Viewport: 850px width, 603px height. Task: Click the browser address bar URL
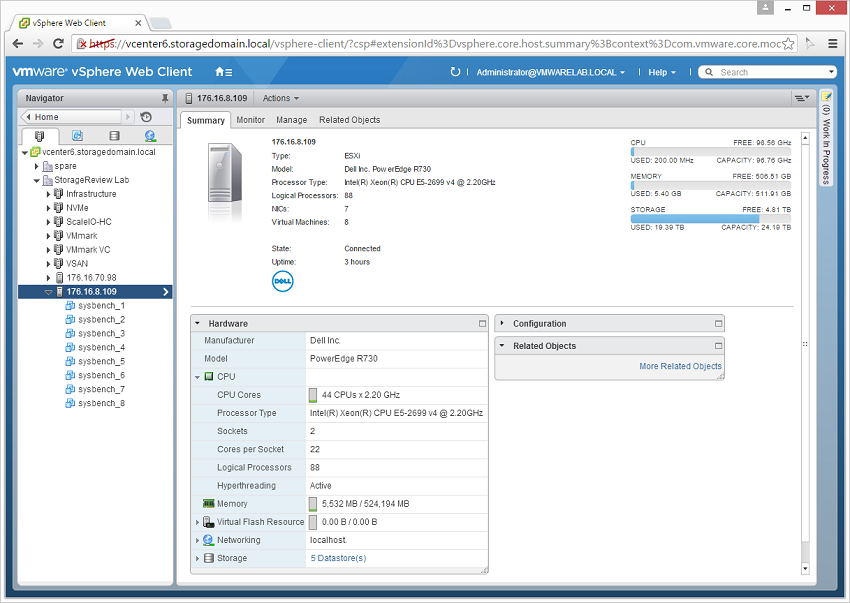point(434,44)
